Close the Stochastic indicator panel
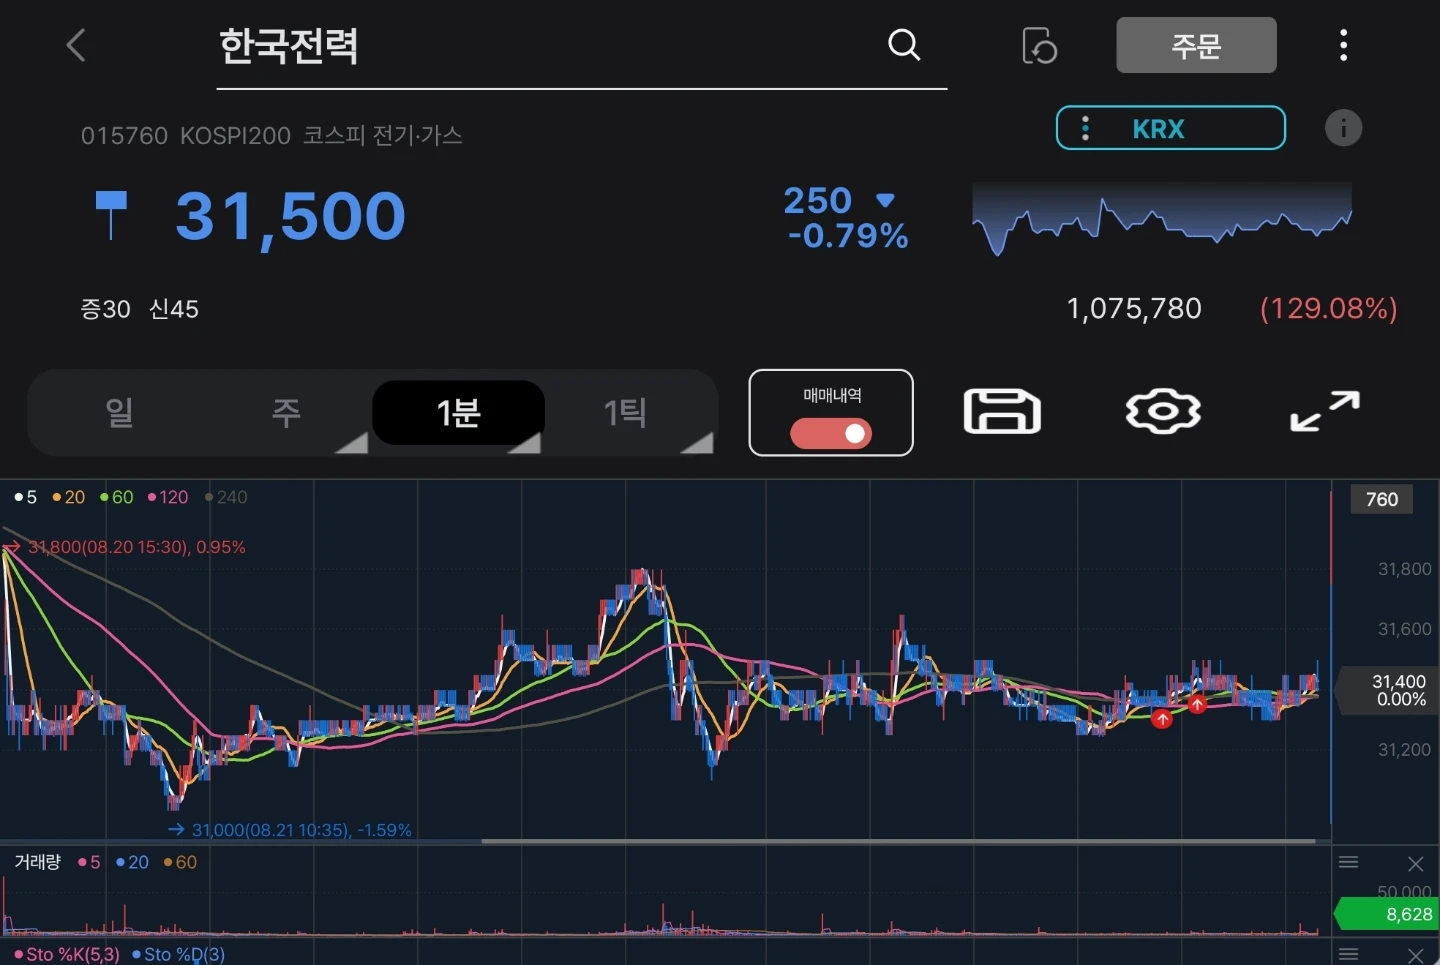 (1415, 955)
